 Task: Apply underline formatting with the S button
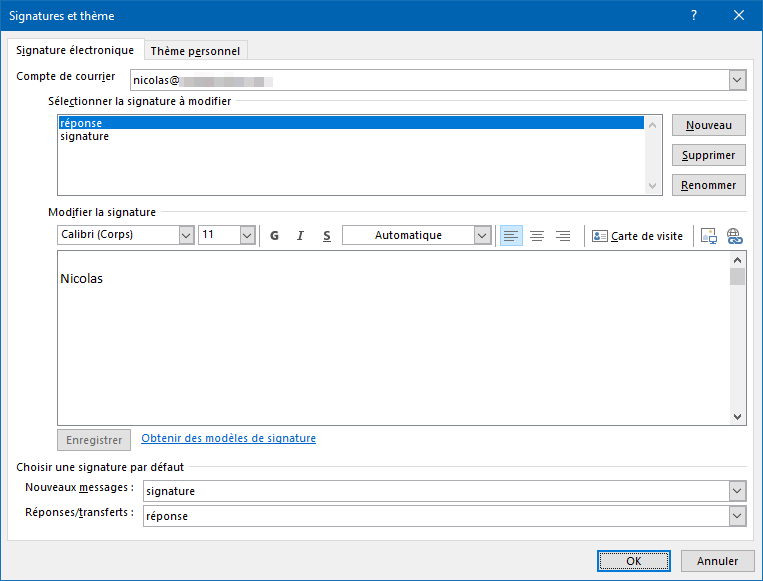[327, 236]
